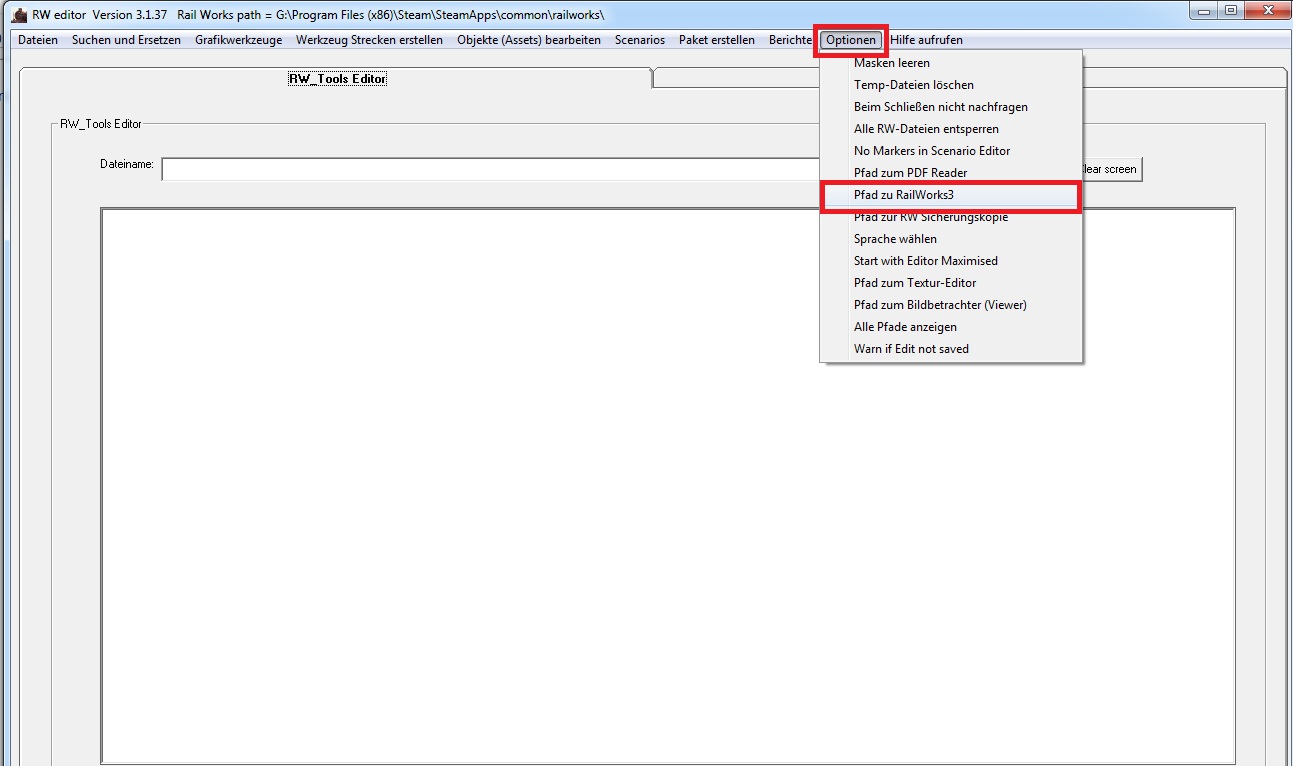Choose Masken leeren option
1293x766 pixels.
[951, 63]
